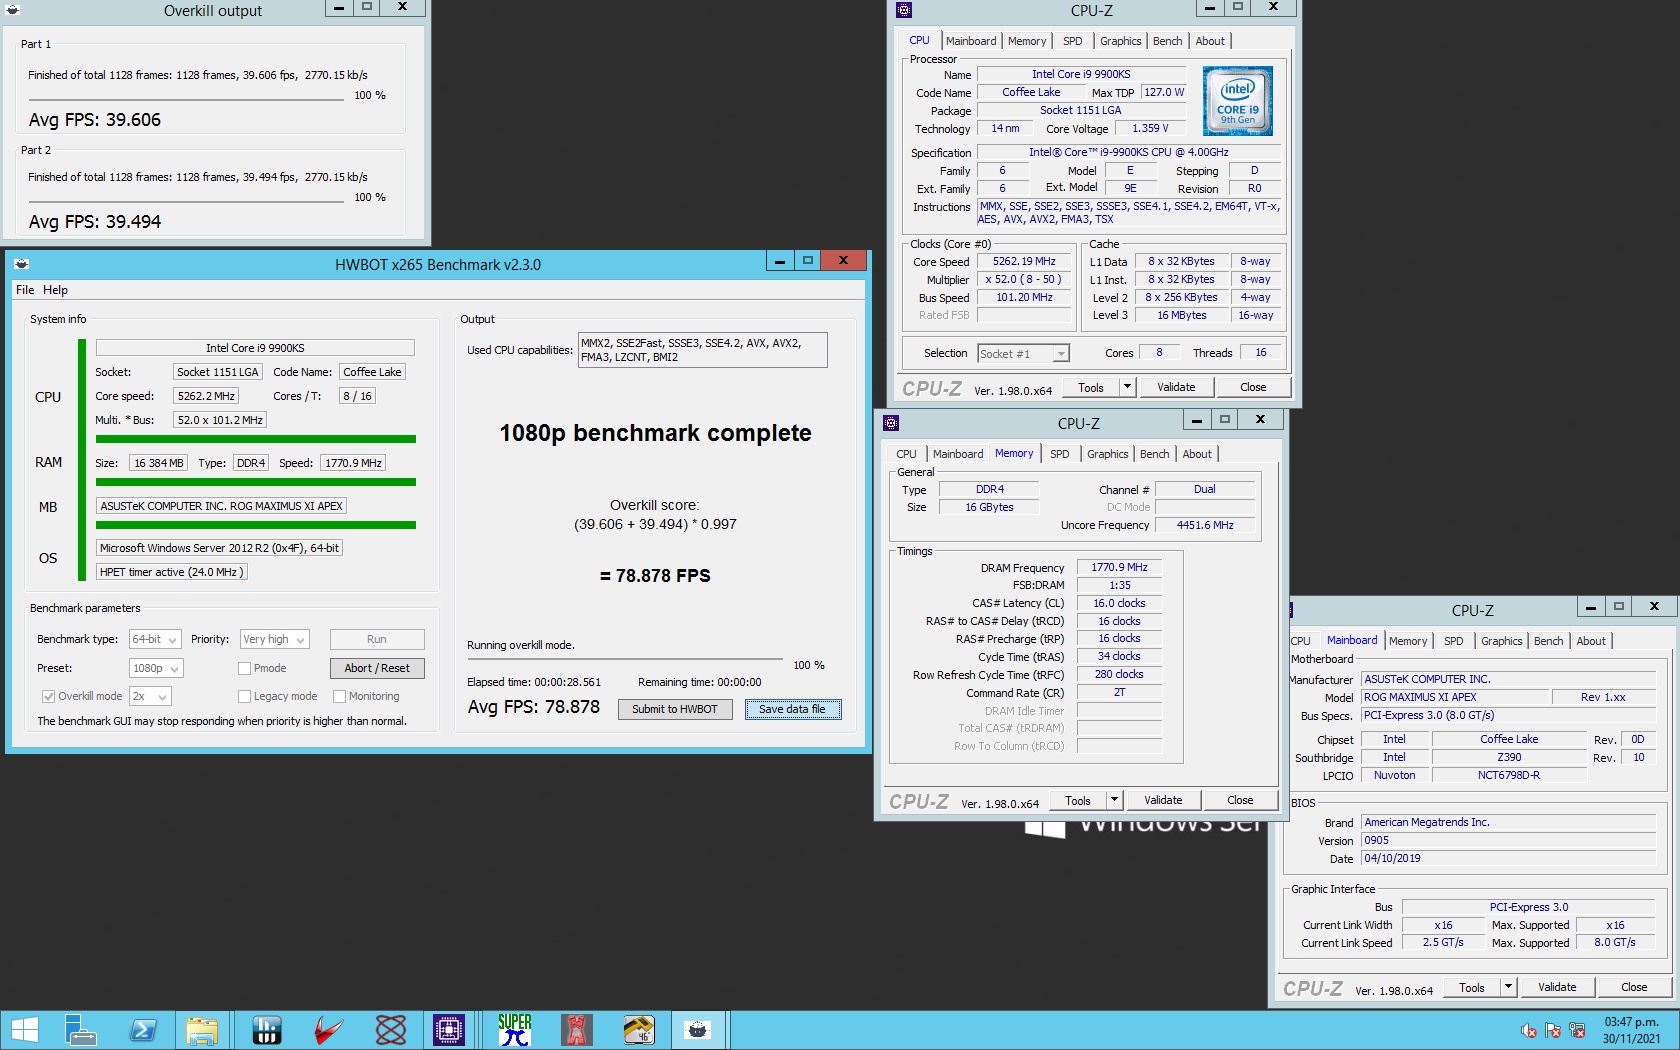Switch to Bench tab in CPU-Z CPU window

1167,41
